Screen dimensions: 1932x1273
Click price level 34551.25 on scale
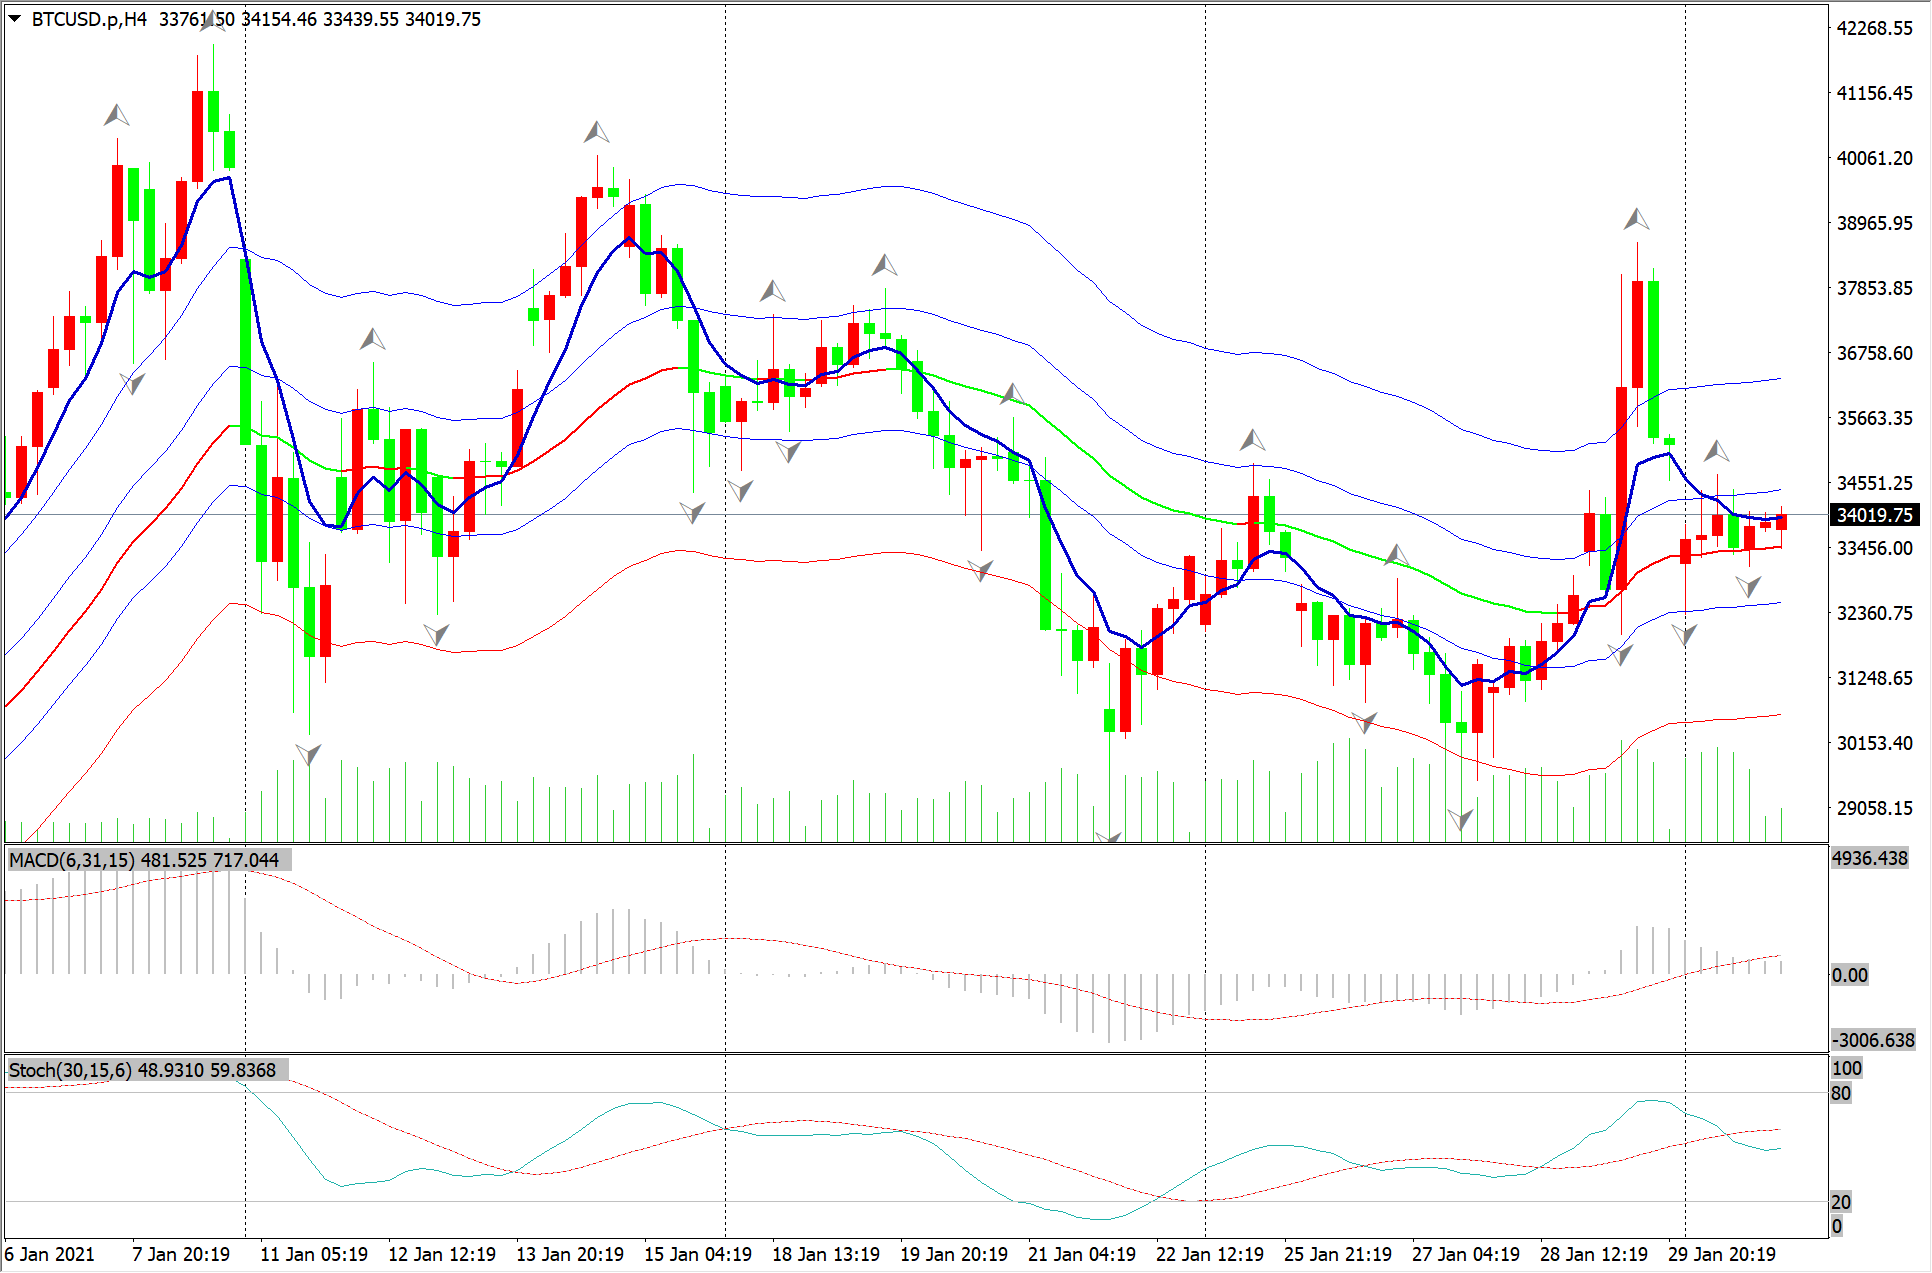pos(1875,483)
